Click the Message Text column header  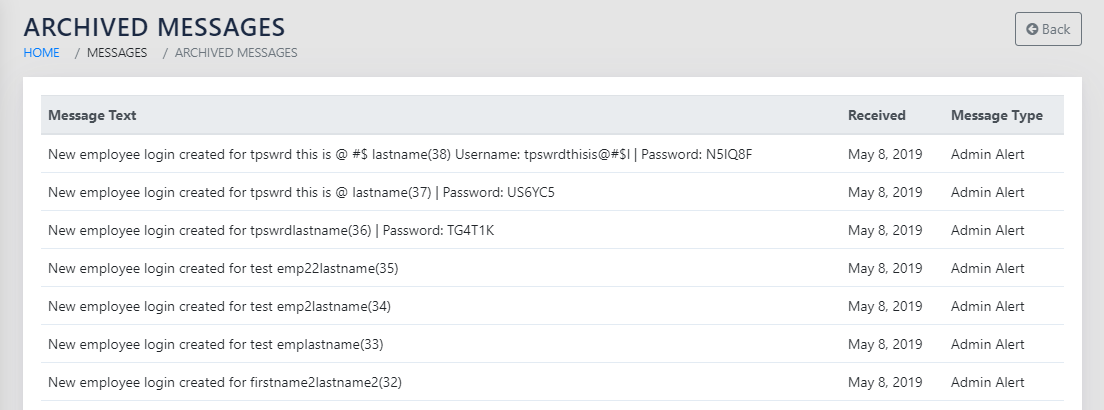(92, 115)
